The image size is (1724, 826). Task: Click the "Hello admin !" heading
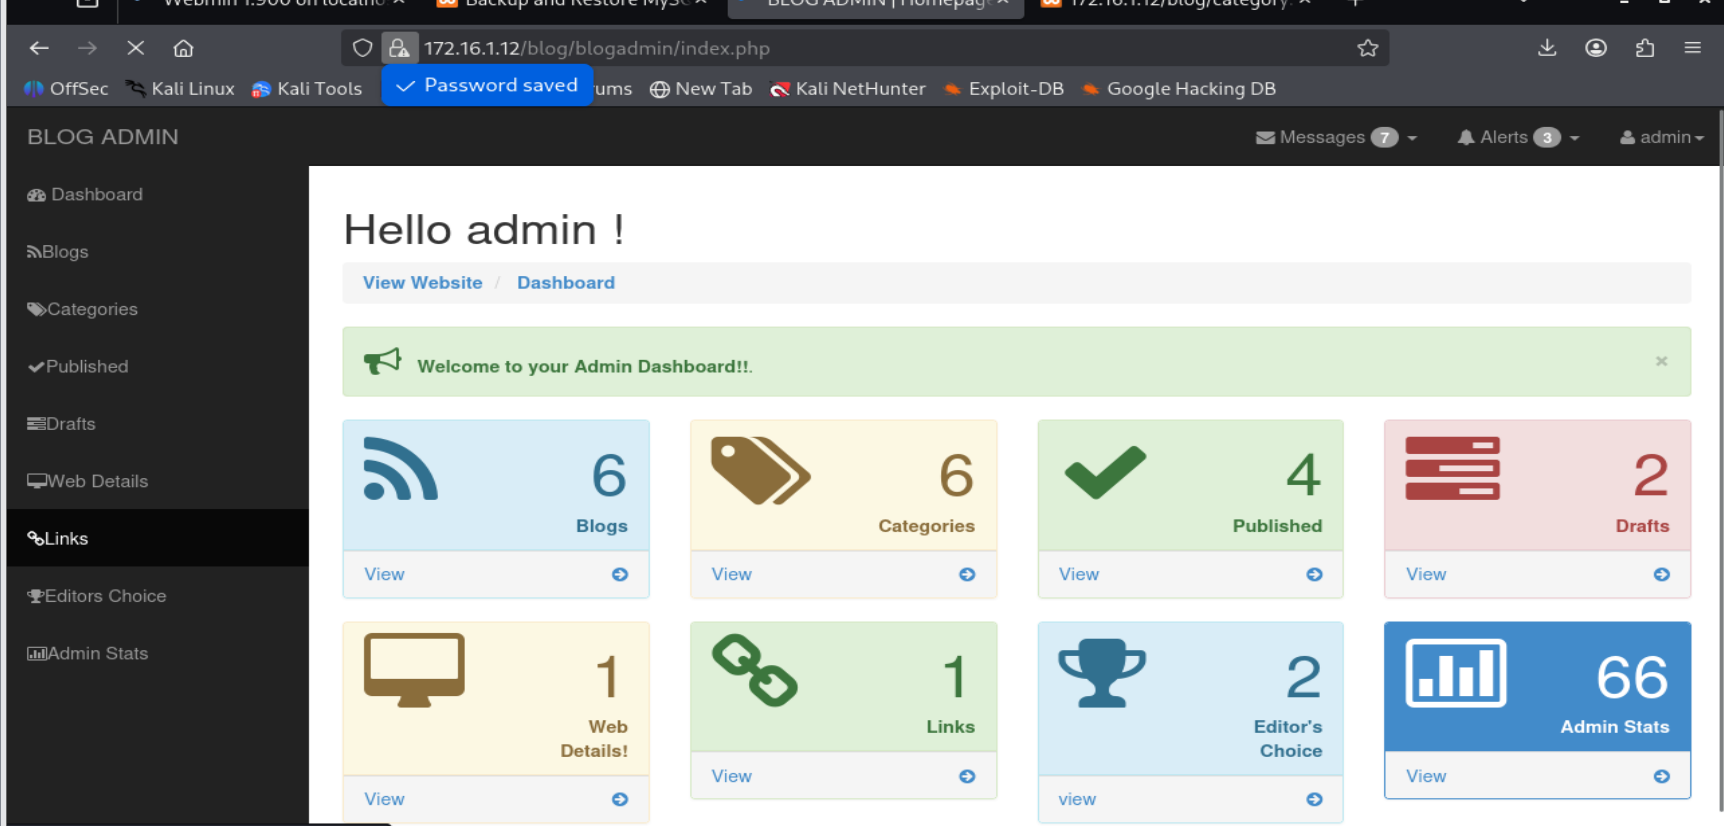pyautogui.click(x=484, y=230)
